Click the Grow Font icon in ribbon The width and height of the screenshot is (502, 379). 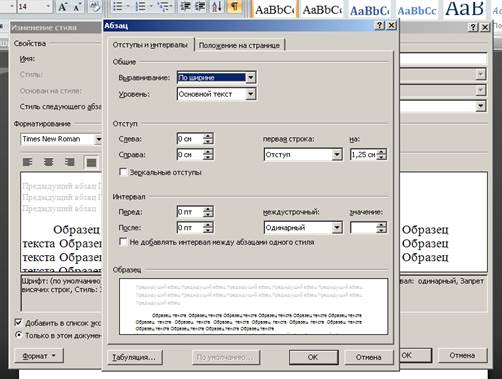click(62, 7)
